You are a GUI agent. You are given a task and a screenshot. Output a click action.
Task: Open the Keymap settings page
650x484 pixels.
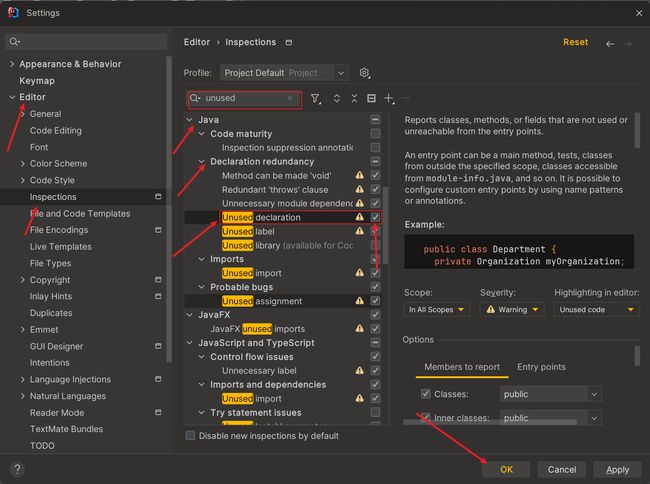click(x=37, y=81)
